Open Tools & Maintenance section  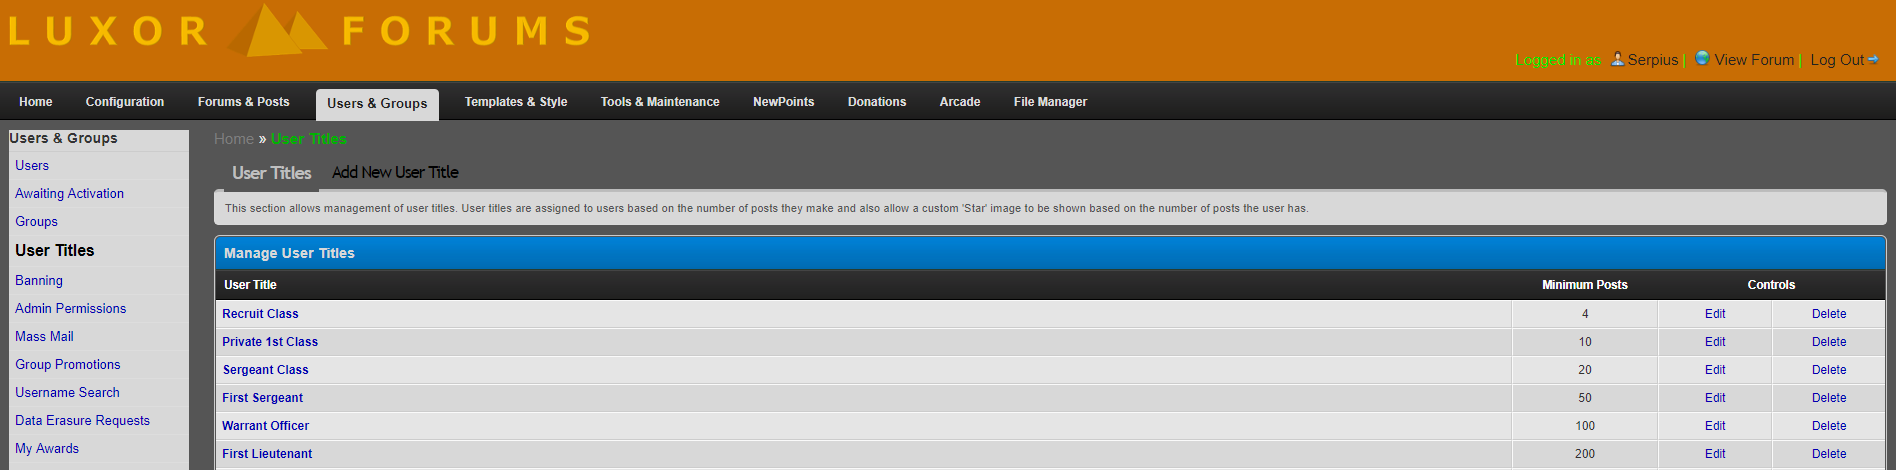pyautogui.click(x=660, y=102)
